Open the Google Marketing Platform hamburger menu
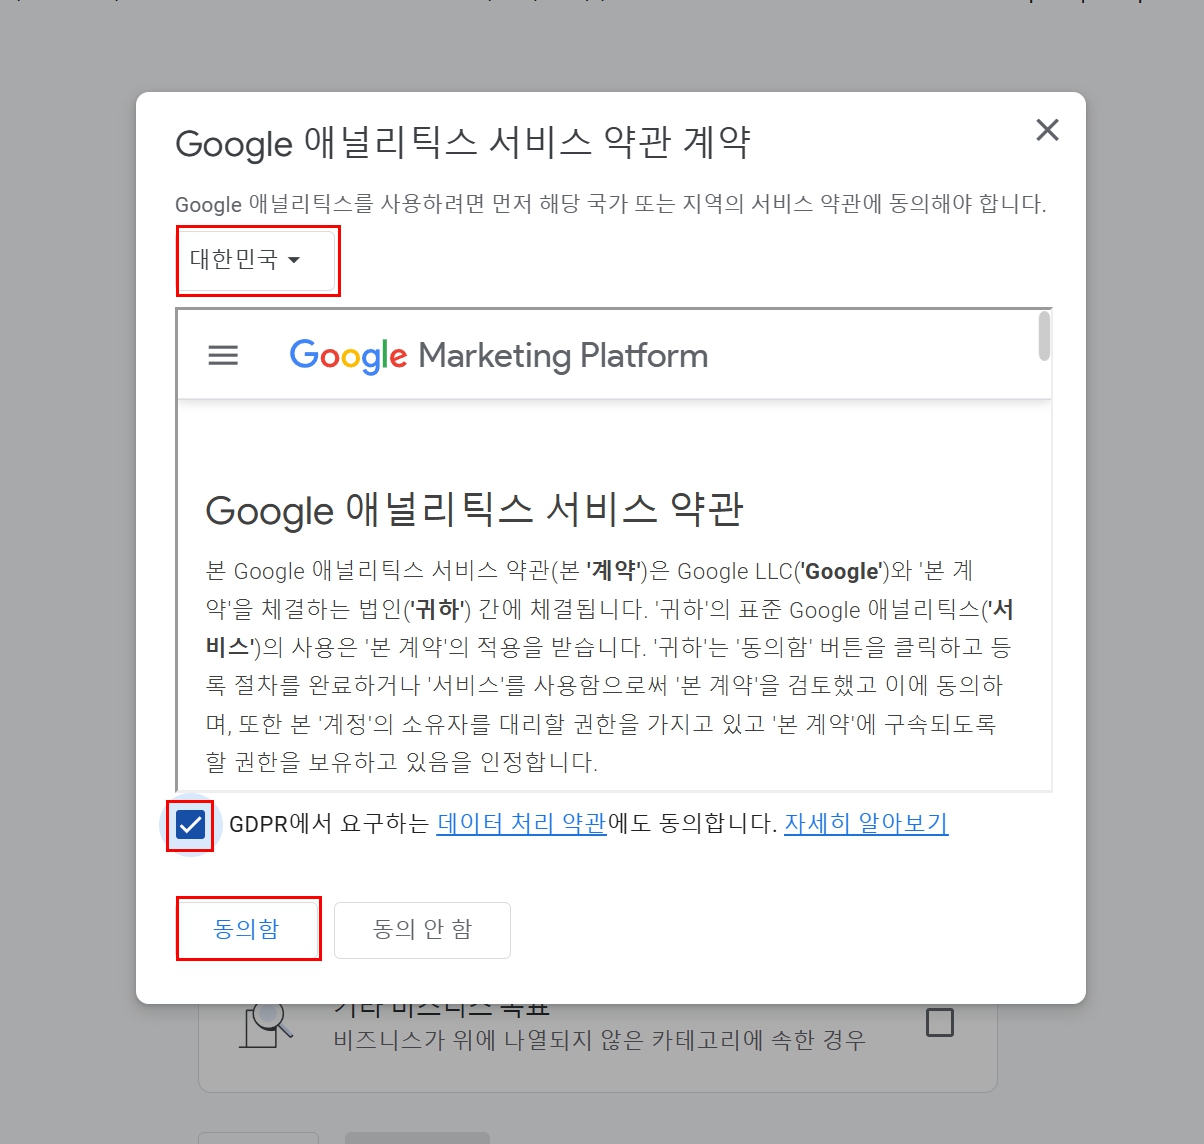This screenshot has height=1144, width=1204. pos(223,355)
